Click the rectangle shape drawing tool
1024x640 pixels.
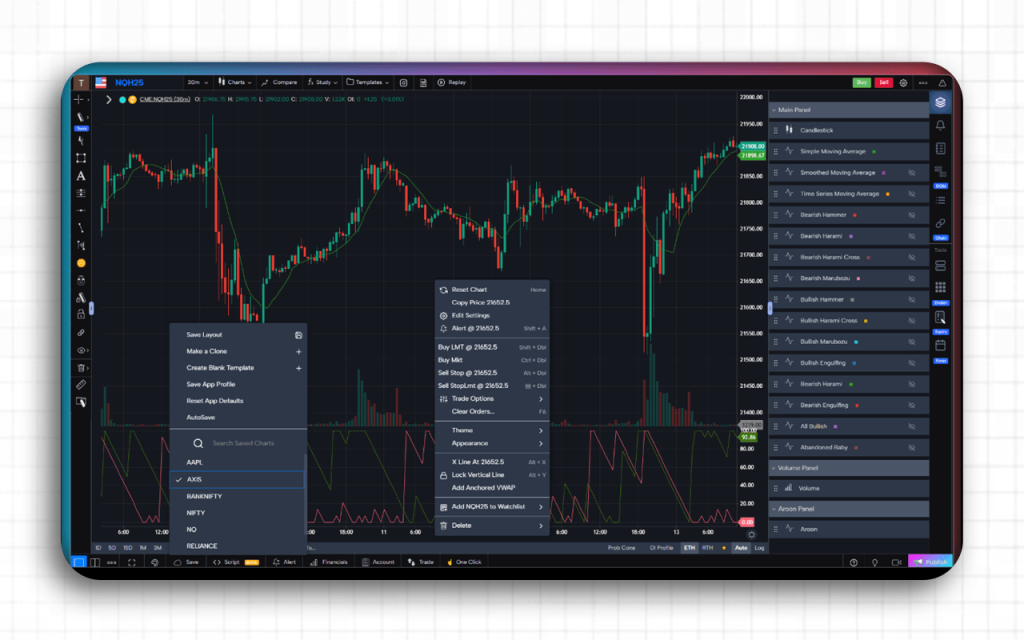pos(81,158)
